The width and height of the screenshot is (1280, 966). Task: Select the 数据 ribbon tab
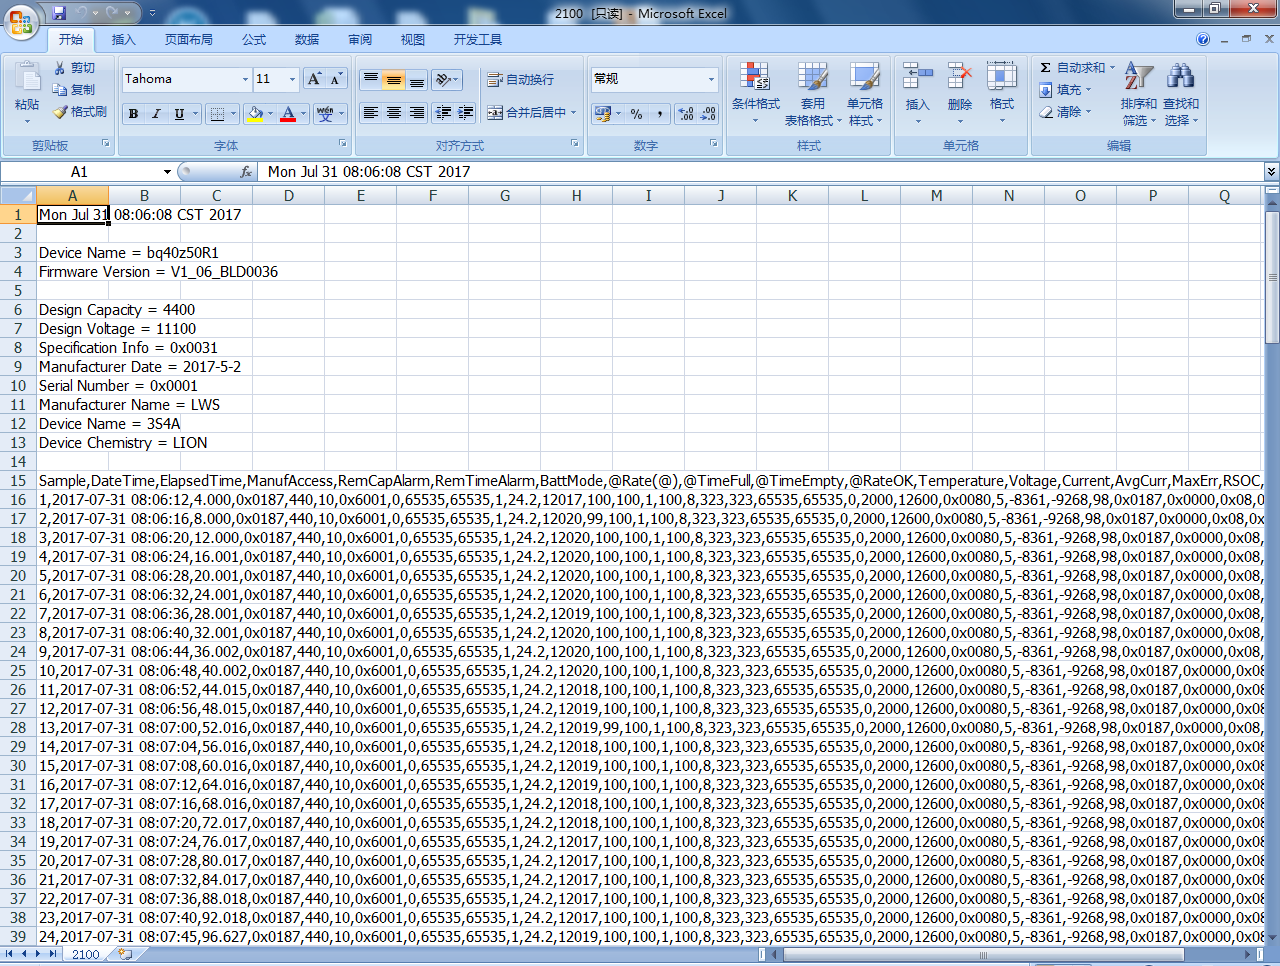click(307, 40)
